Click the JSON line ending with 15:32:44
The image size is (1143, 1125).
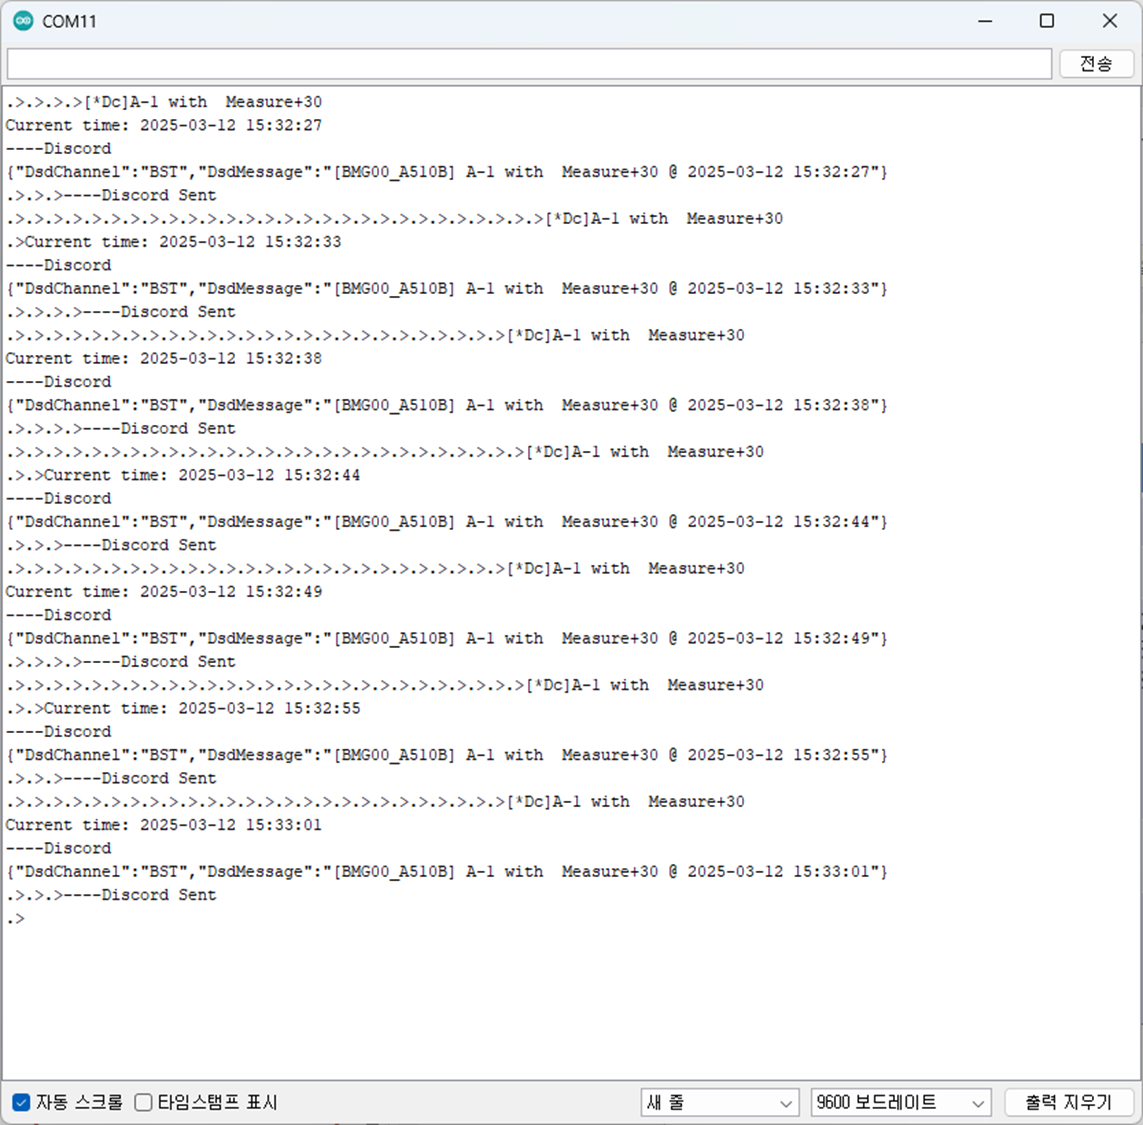(x=447, y=522)
